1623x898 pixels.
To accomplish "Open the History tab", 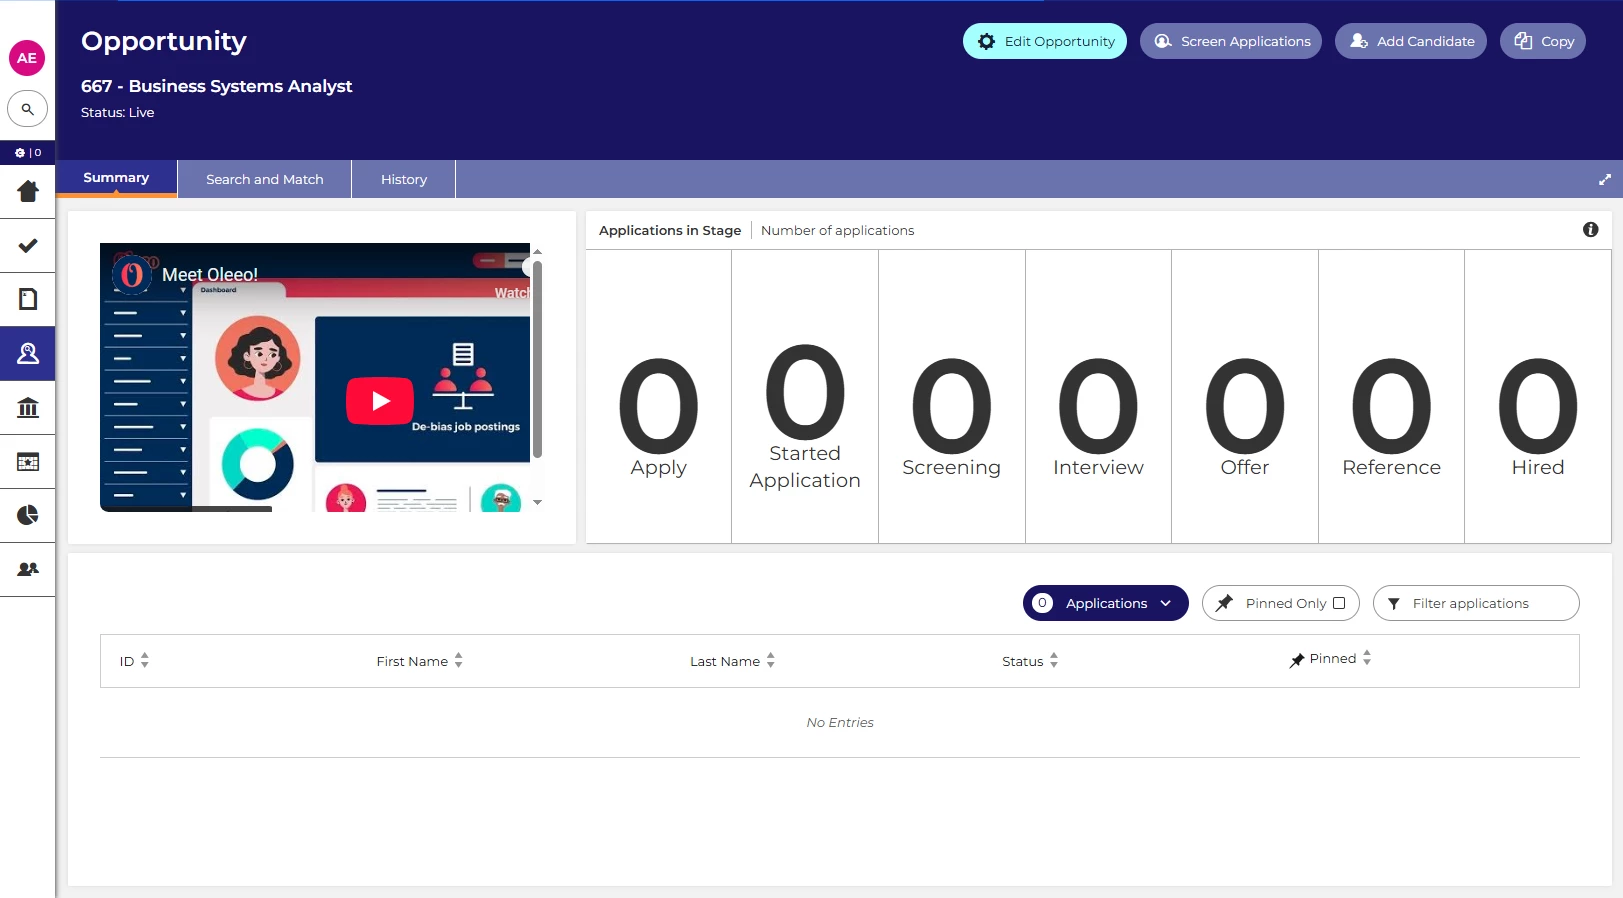I will coord(404,179).
